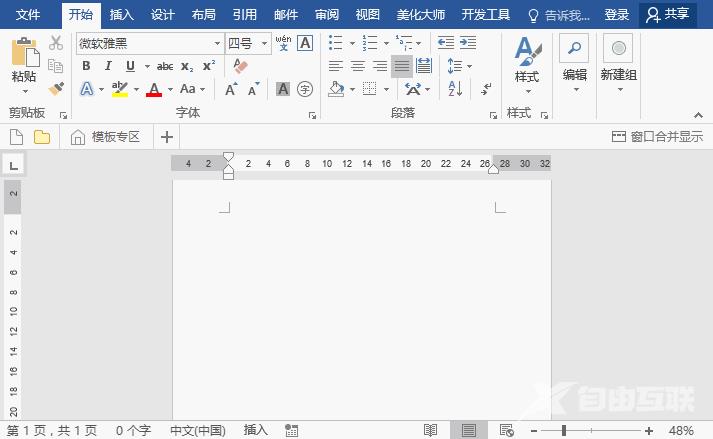Toggle Bold formatting
Viewport: 713px width, 439px height.
point(86,66)
